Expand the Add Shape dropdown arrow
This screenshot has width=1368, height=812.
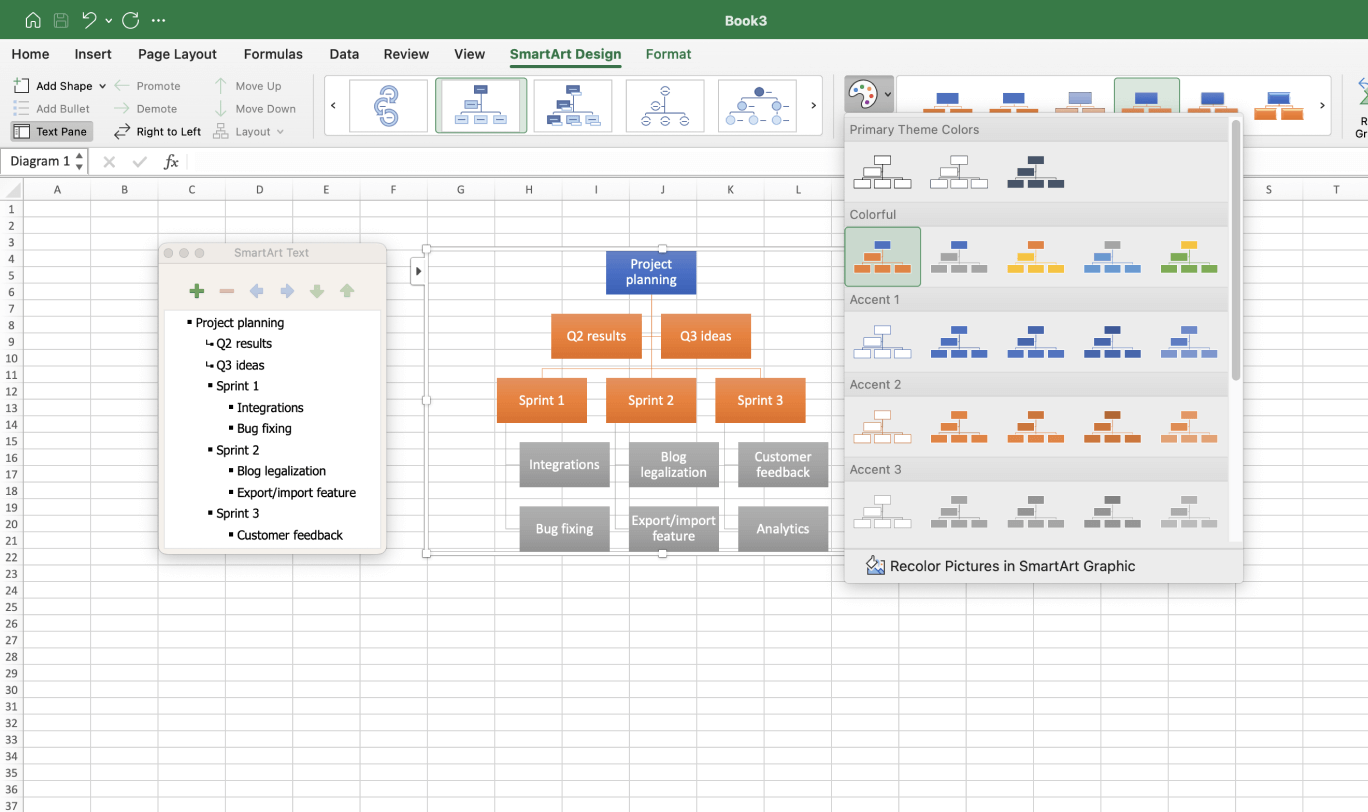[102, 86]
